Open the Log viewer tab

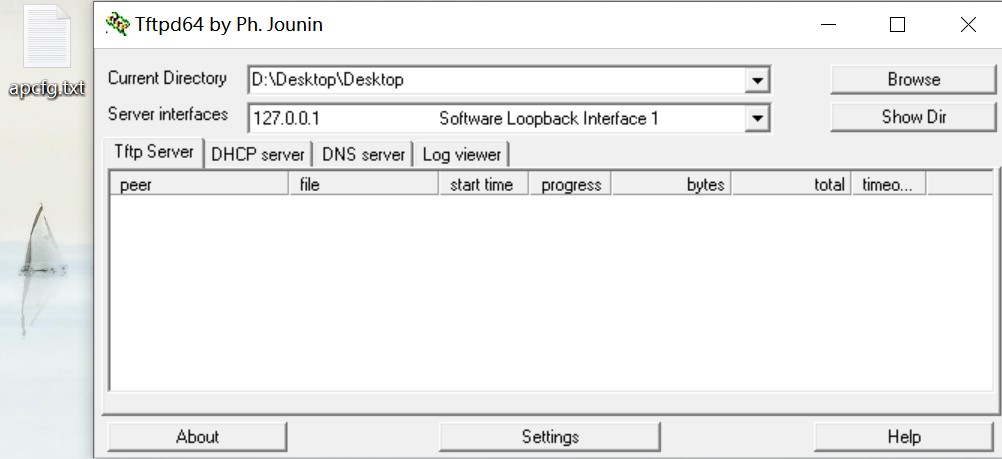[x=461, y=155]
